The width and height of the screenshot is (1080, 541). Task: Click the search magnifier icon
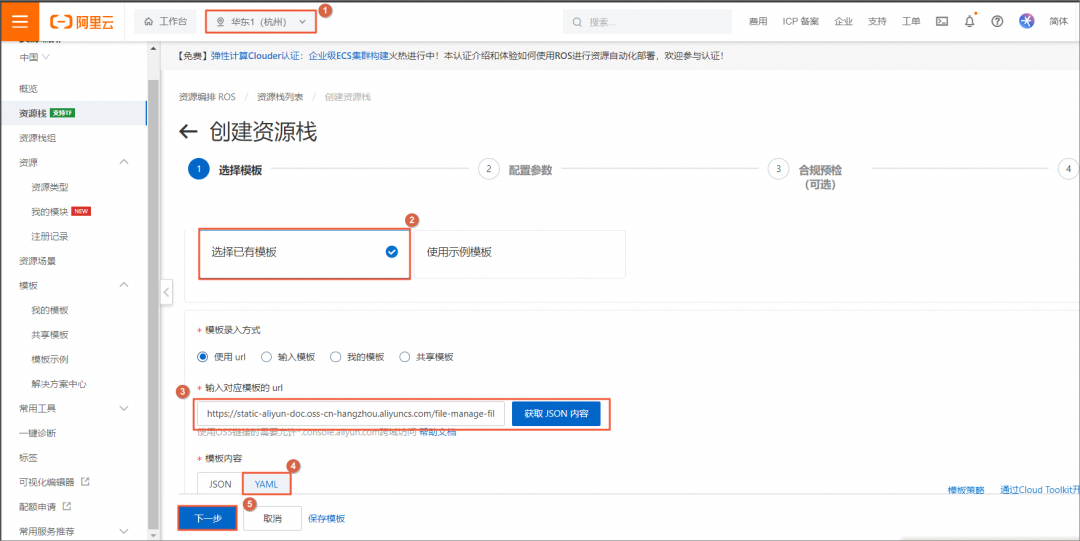pos(577,22)
